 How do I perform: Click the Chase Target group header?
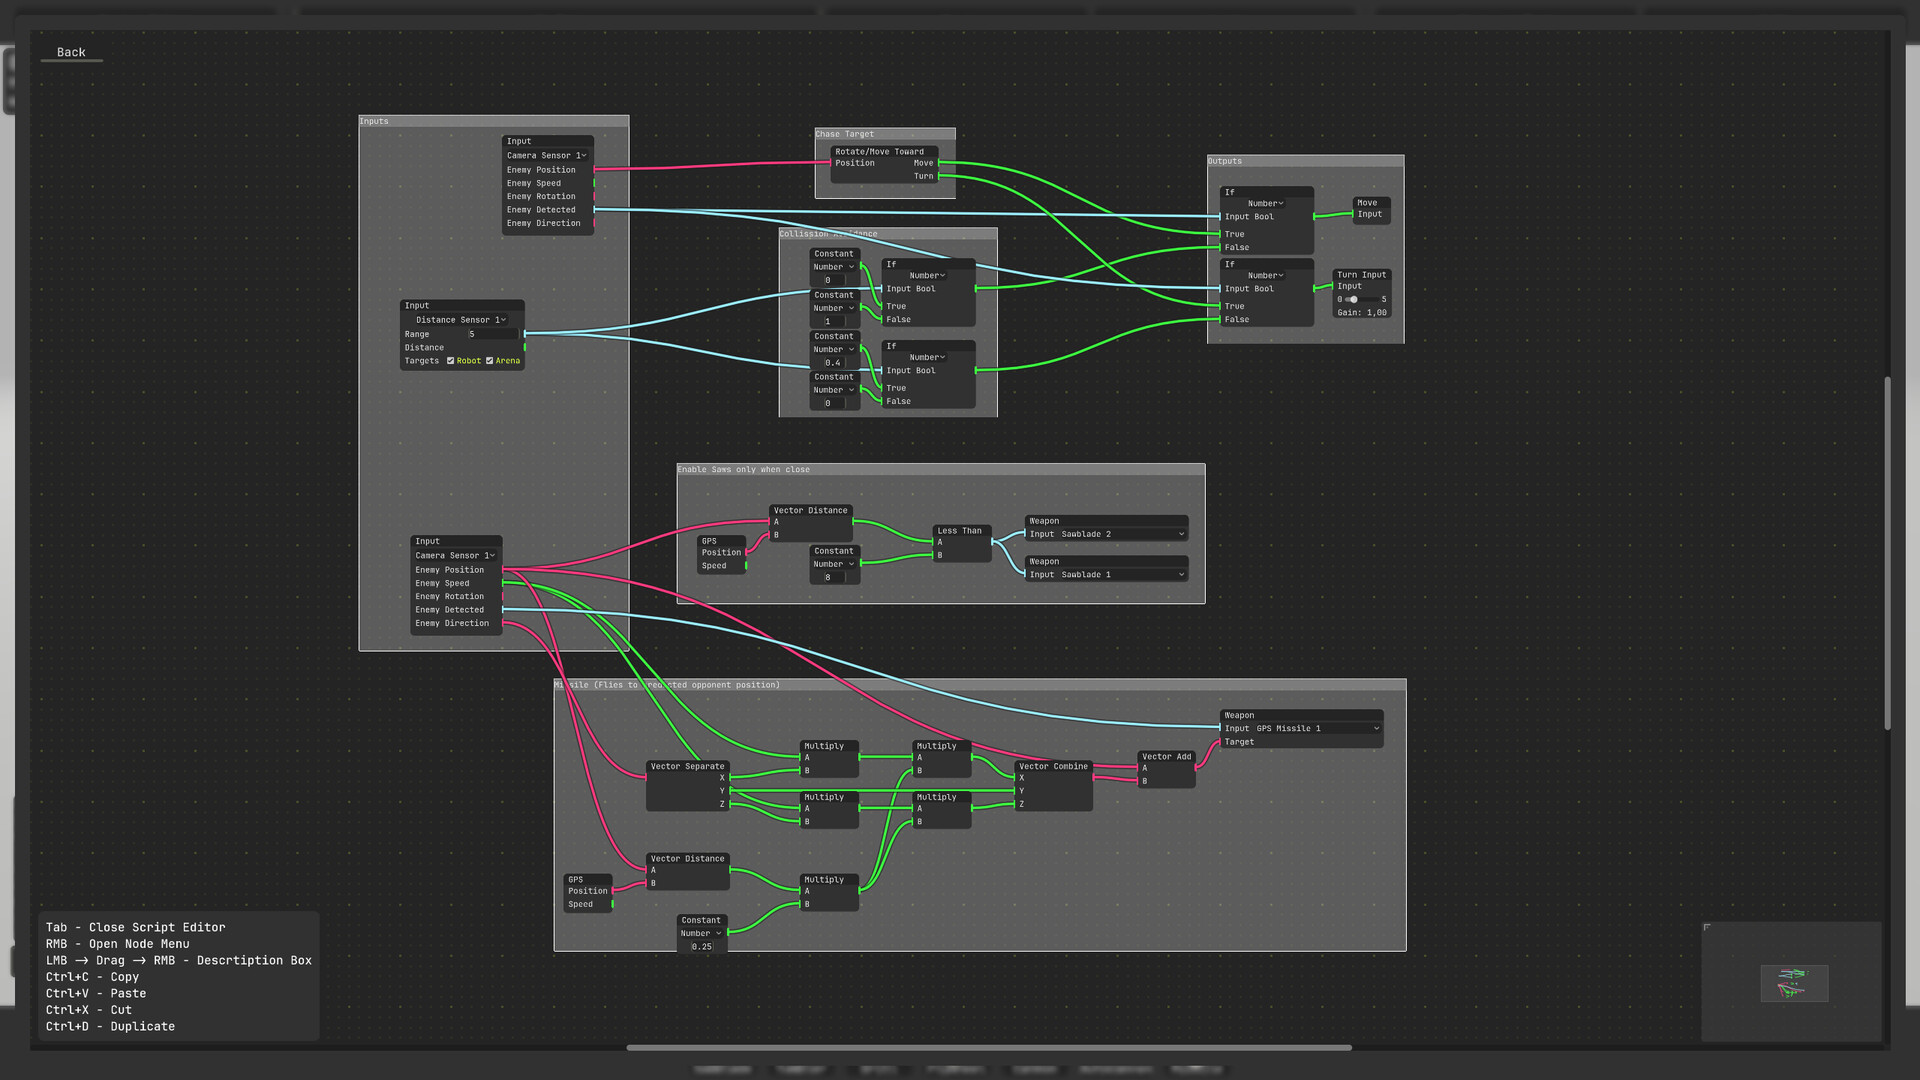(x=845, y=133)
